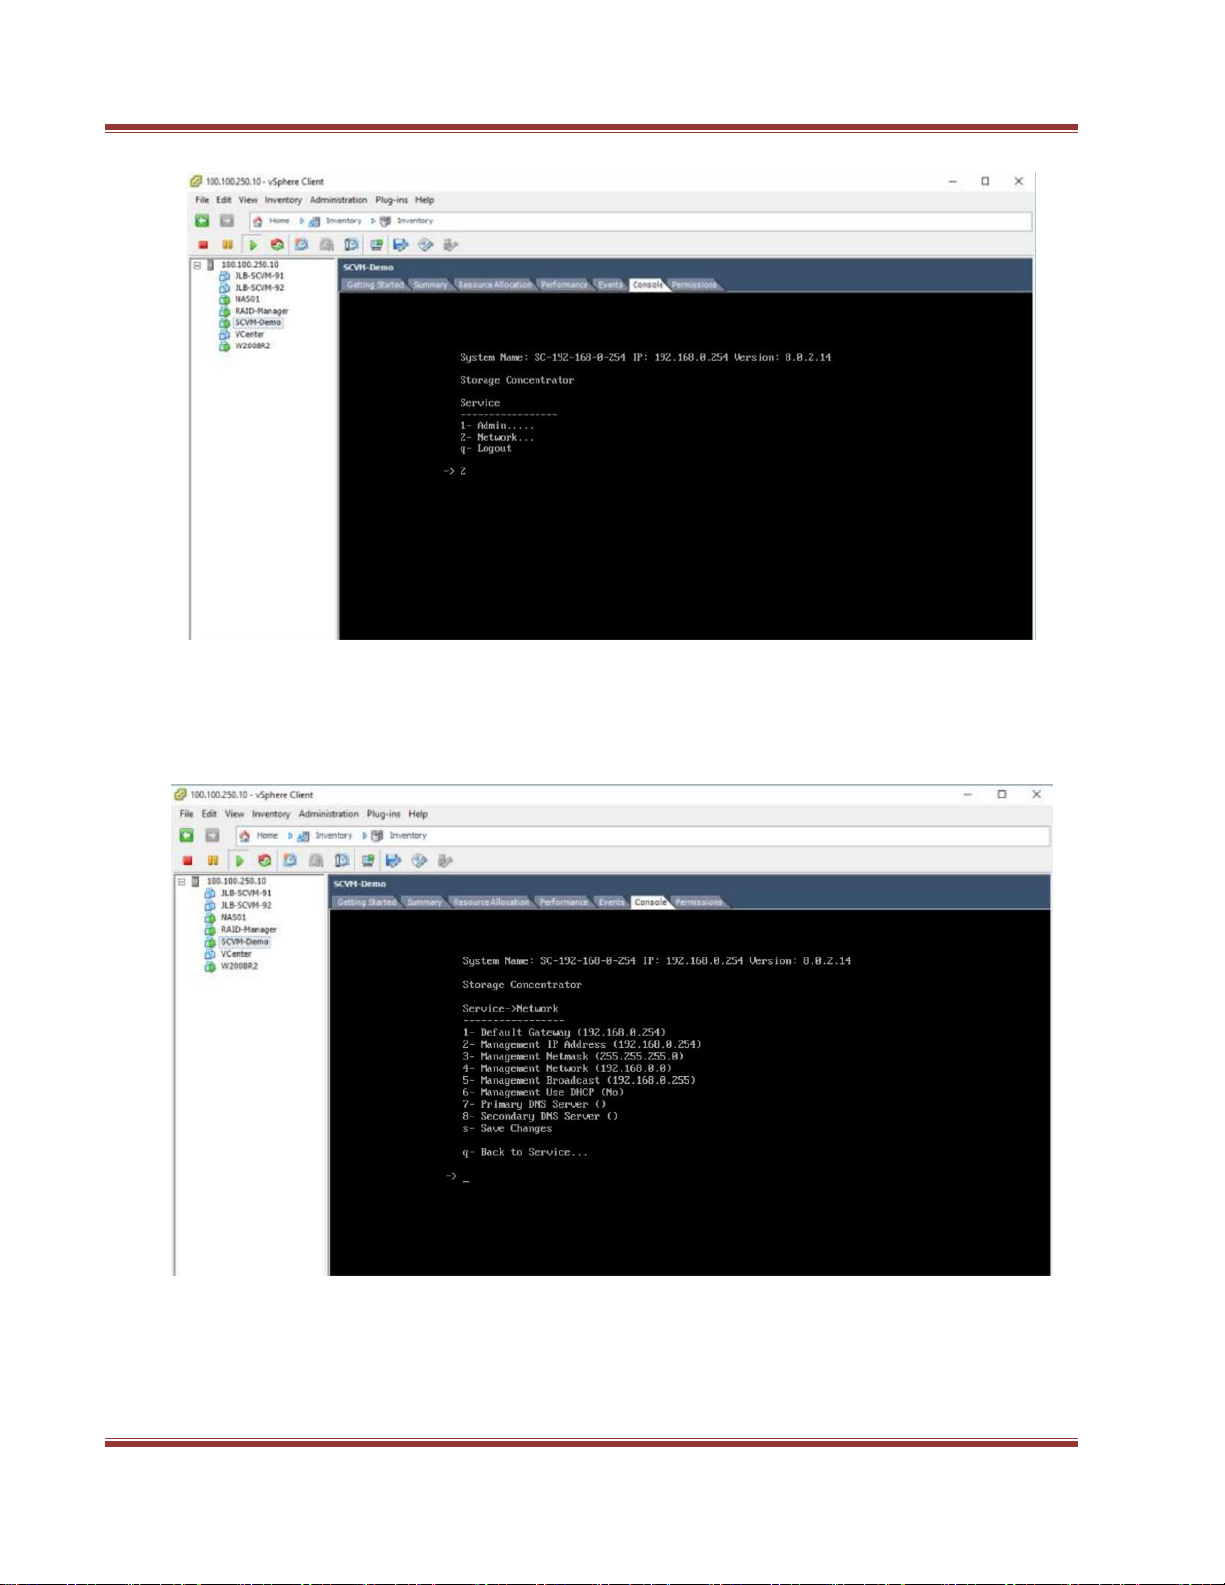Collapse the 100.100.250.10 host tree in the lower window
Viewport: 1225px width, 1585px height.
182,881
